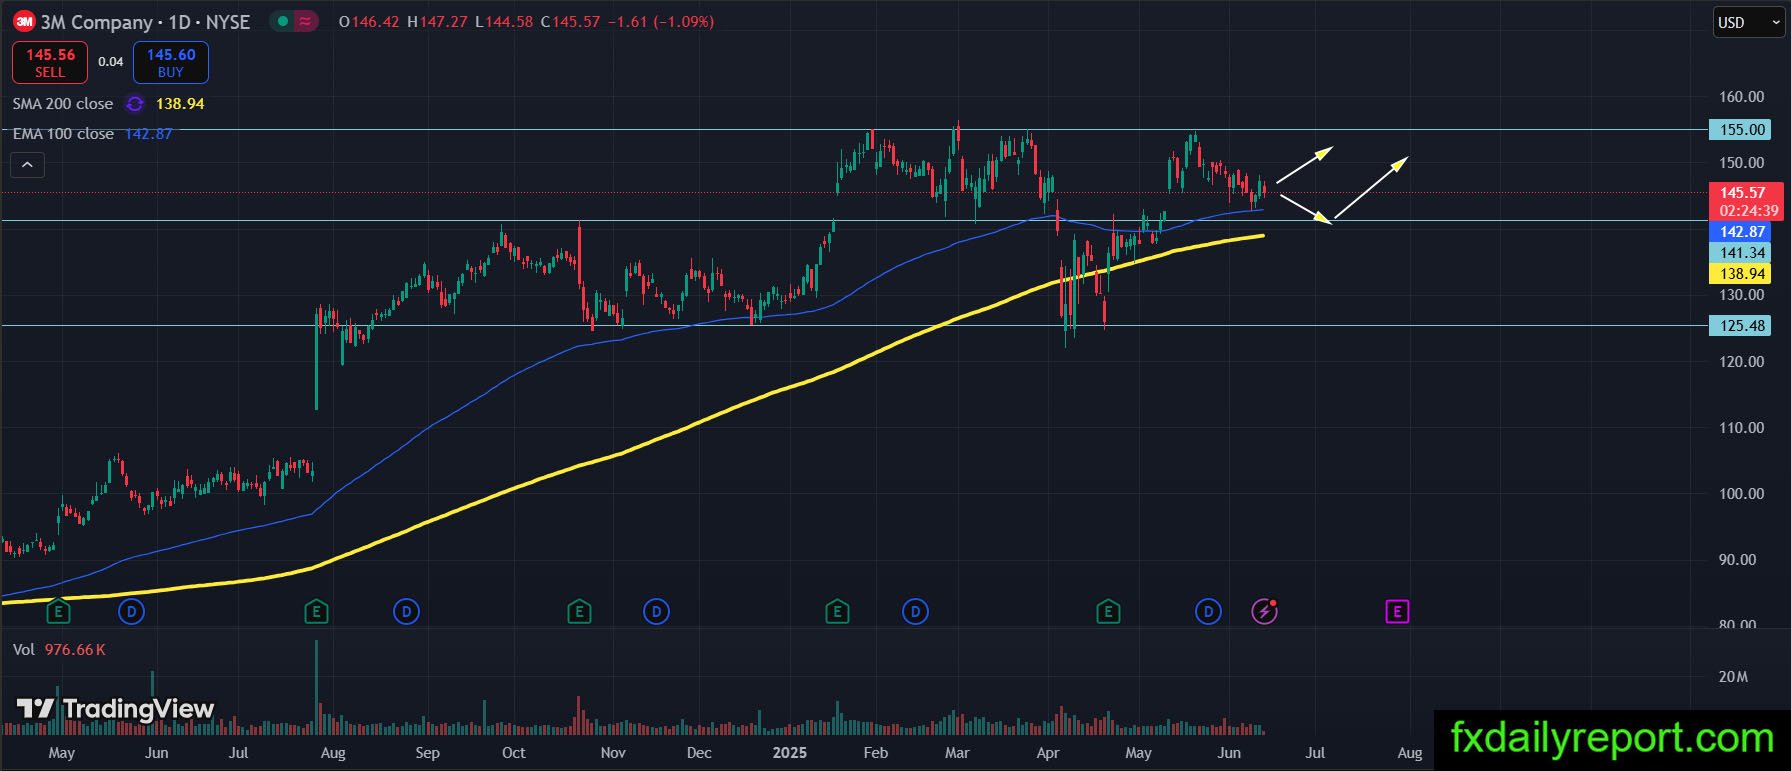This screenshot has height=771, width=1791.
Task: Open the earnings marker just before Feb 2025
Action: tap(837, 611)
